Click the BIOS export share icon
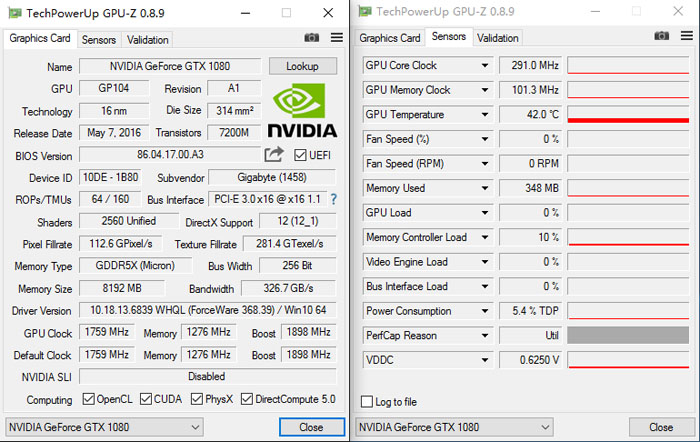Viewport: 700px width, 442px height. pyautogui.click(x=274, y=154)
